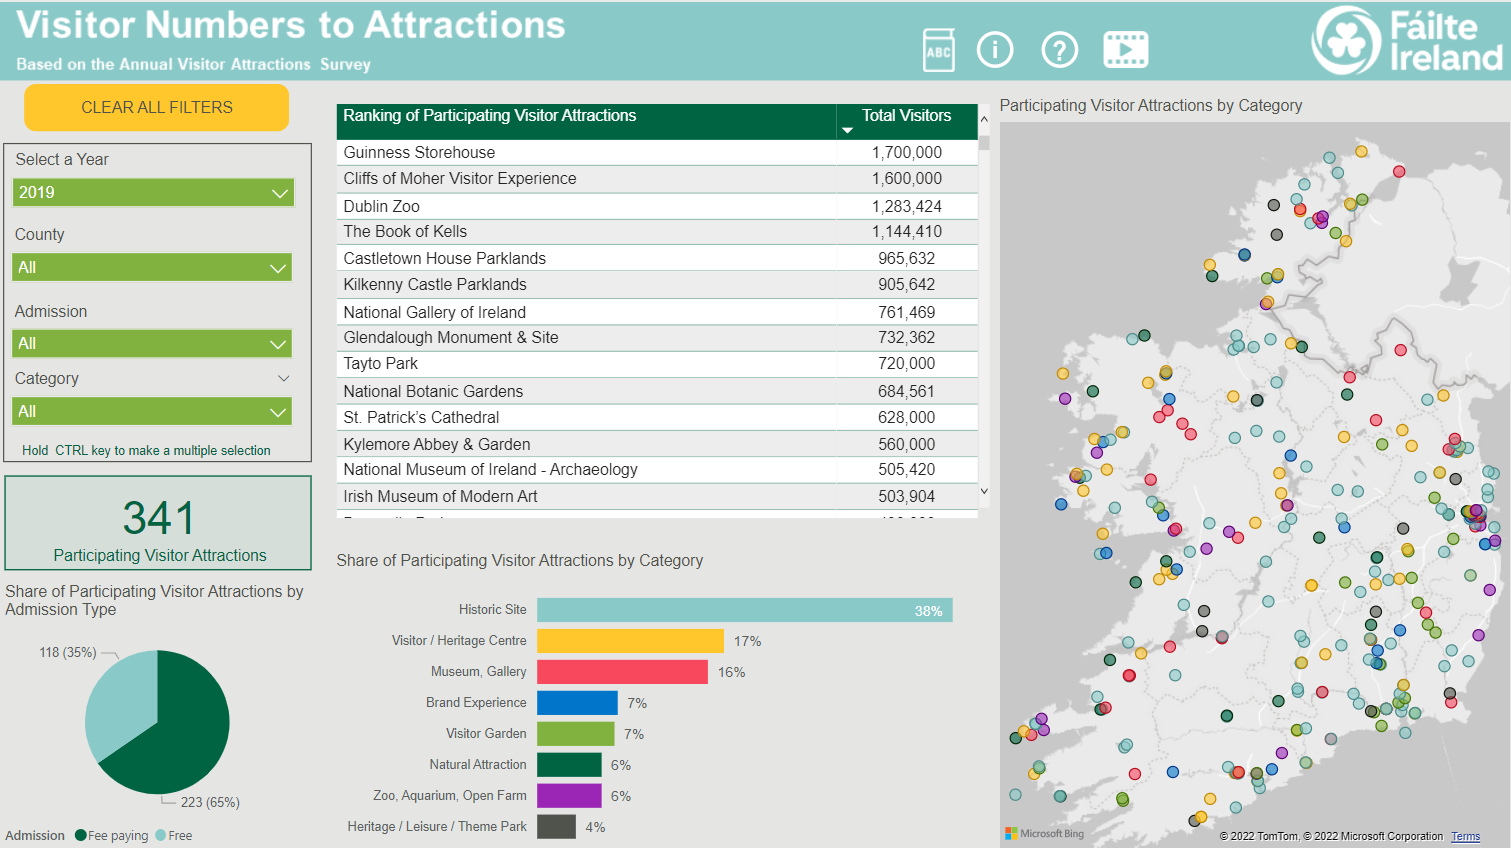
Task: Toggle the Free legend item
Action: click(174, 836)
